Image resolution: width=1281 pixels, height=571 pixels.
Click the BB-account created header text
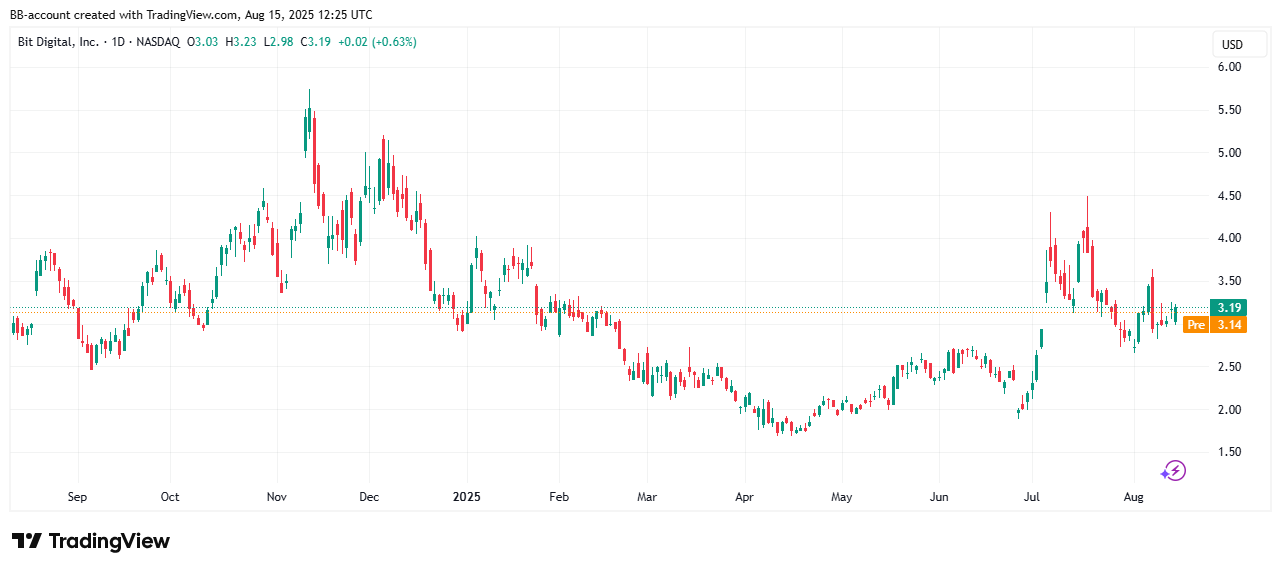click(190, 15)
